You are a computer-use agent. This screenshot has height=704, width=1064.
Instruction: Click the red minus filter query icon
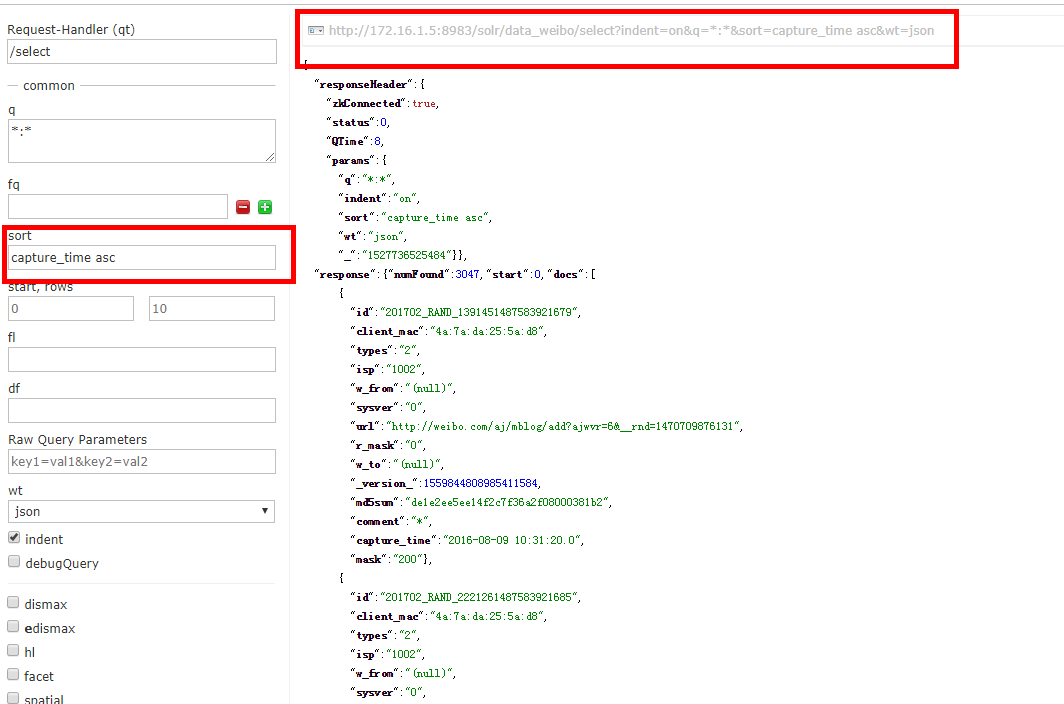243,207
